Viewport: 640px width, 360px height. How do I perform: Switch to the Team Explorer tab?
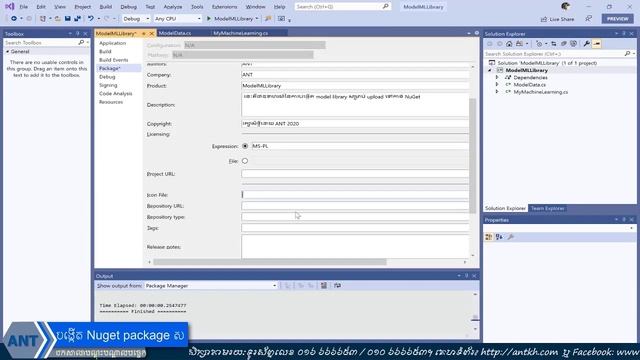tap(547, 209)
